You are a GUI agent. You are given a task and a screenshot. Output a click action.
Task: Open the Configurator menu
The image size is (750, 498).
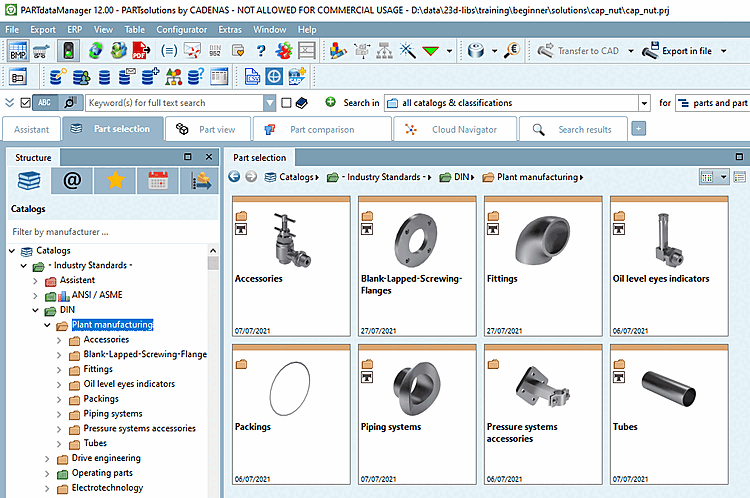181,30
